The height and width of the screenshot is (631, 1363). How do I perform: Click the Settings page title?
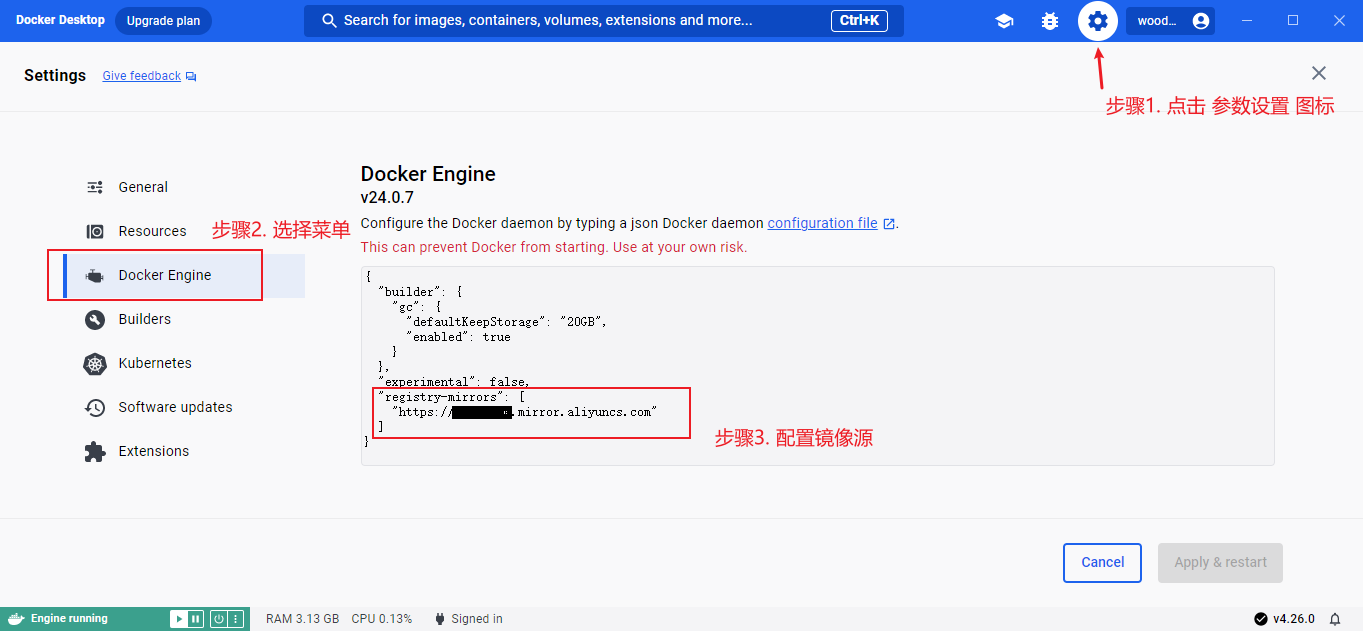click(55, 76)
